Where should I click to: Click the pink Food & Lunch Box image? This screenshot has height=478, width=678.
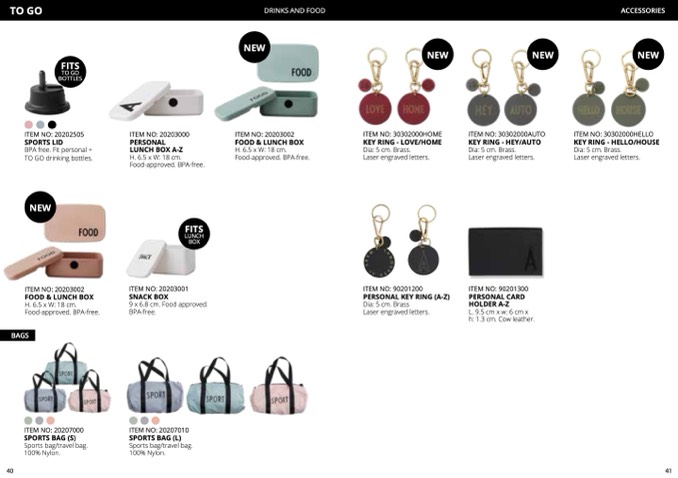(x=55, y=242)
